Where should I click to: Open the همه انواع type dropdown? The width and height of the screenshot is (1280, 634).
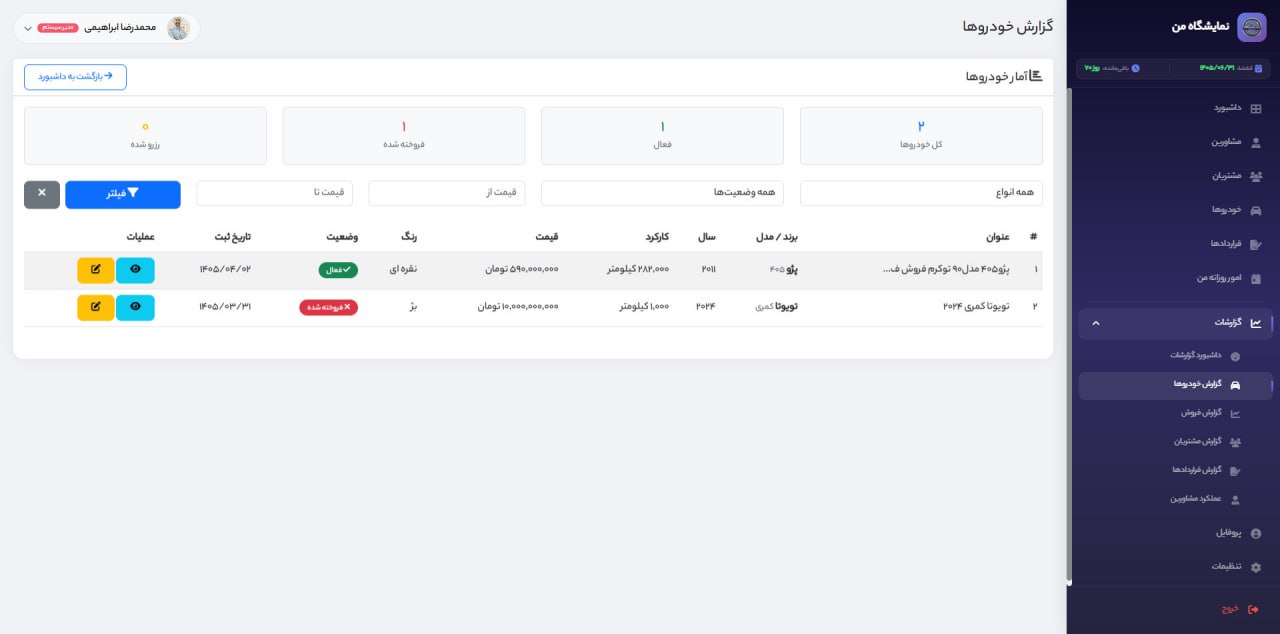point(921,193)
